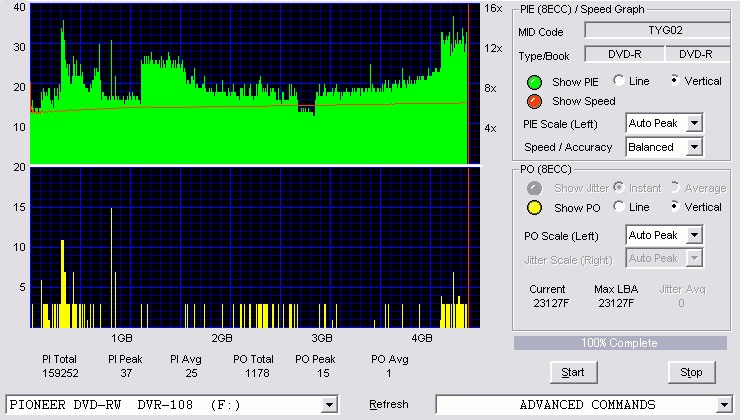742x420 pixels.
Task: Click the Max LBA value 23127F
Action: (616, 303)
